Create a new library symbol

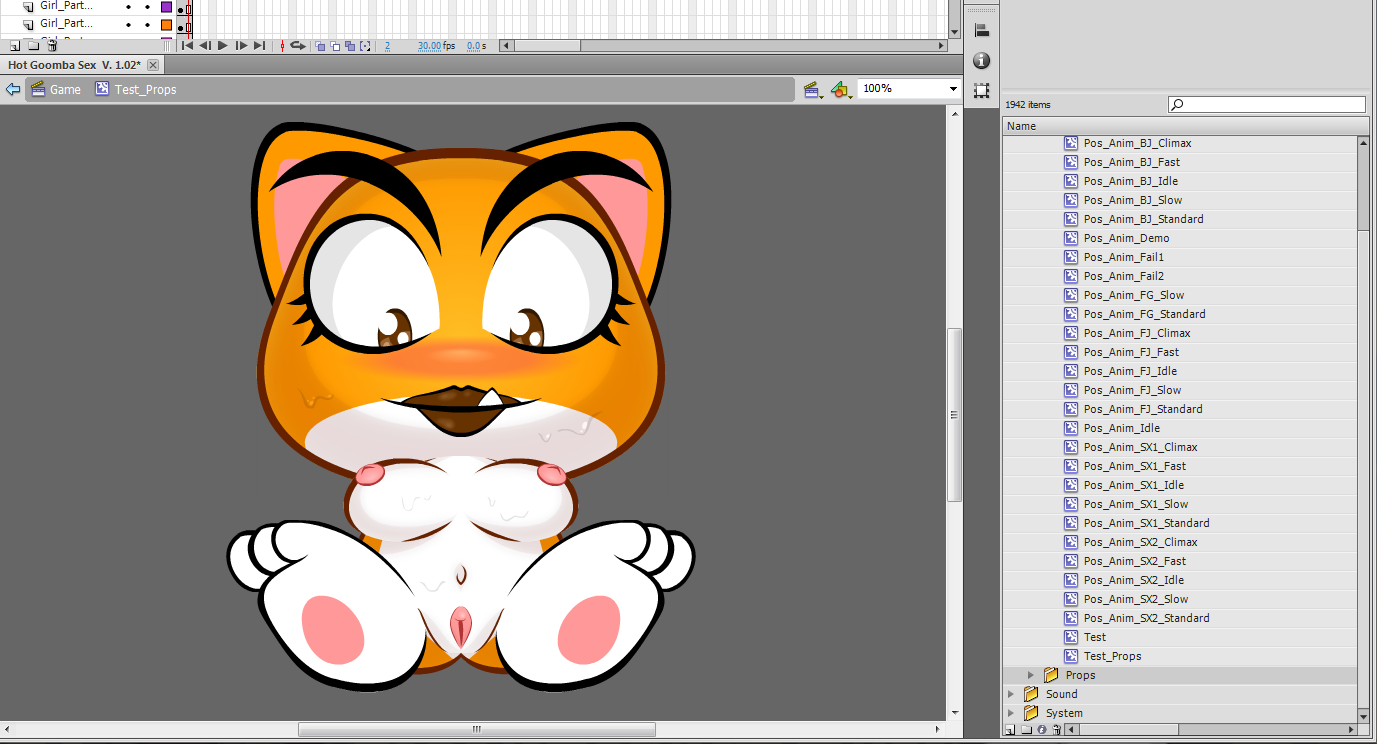(x=1010, y=730)
